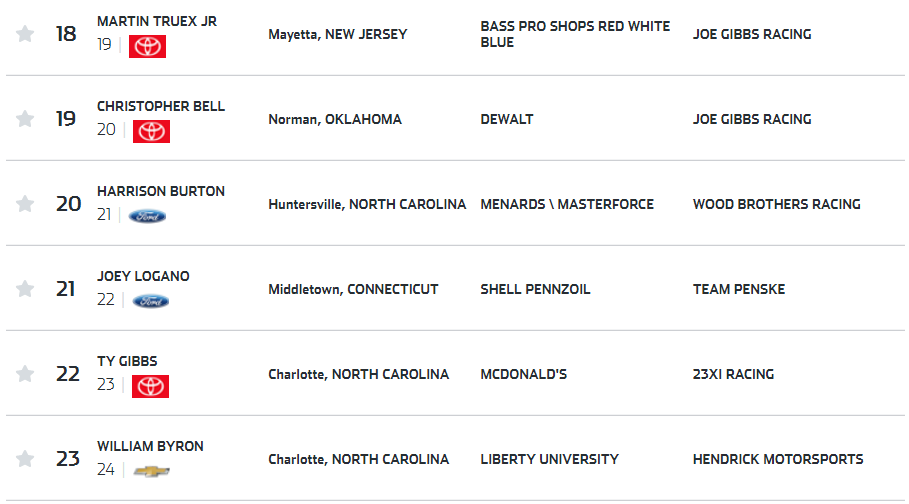This screenshot has width=909, height=504.
Task: Click Toyota logo under Martin Truex Jr
Action: [147, 46]
